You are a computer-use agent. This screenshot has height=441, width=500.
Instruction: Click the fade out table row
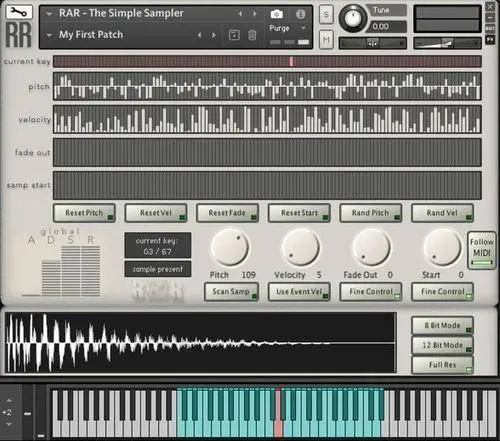[x=267, y=152]
